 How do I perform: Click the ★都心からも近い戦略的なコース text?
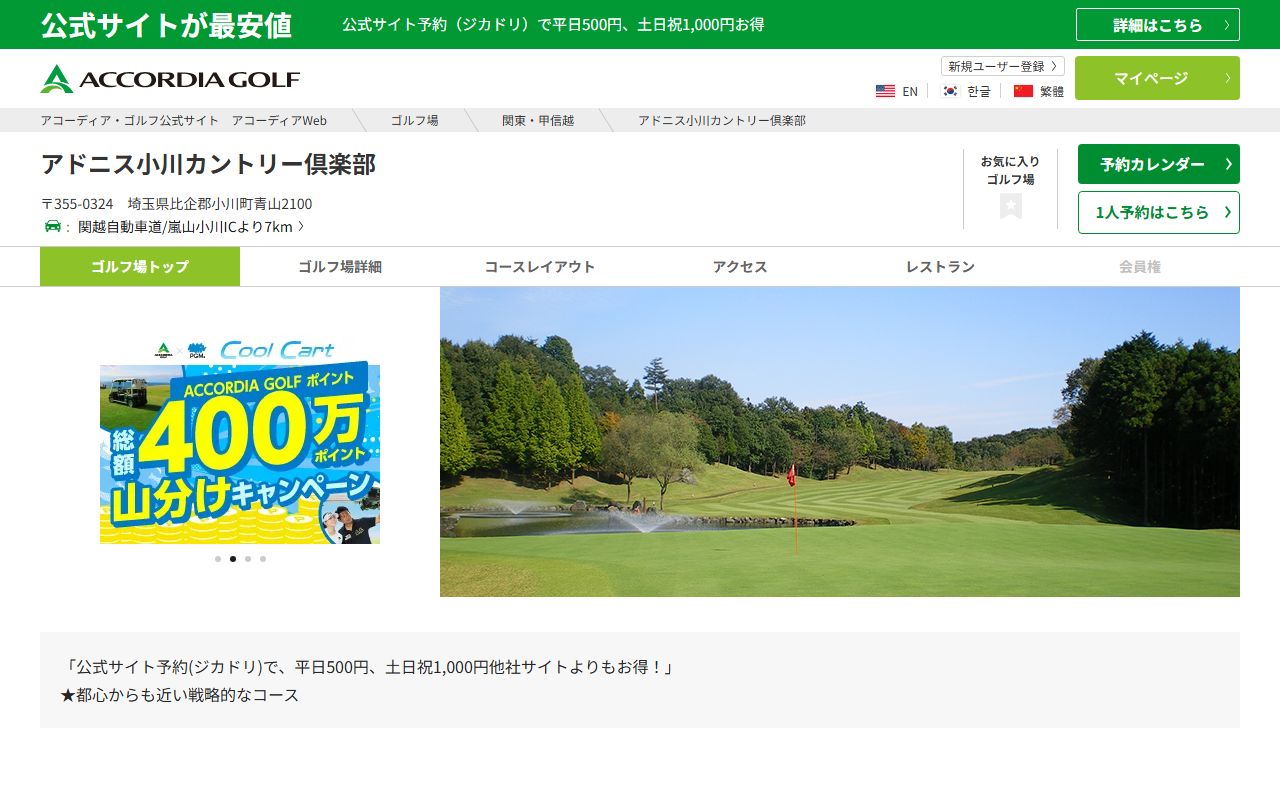180,695
